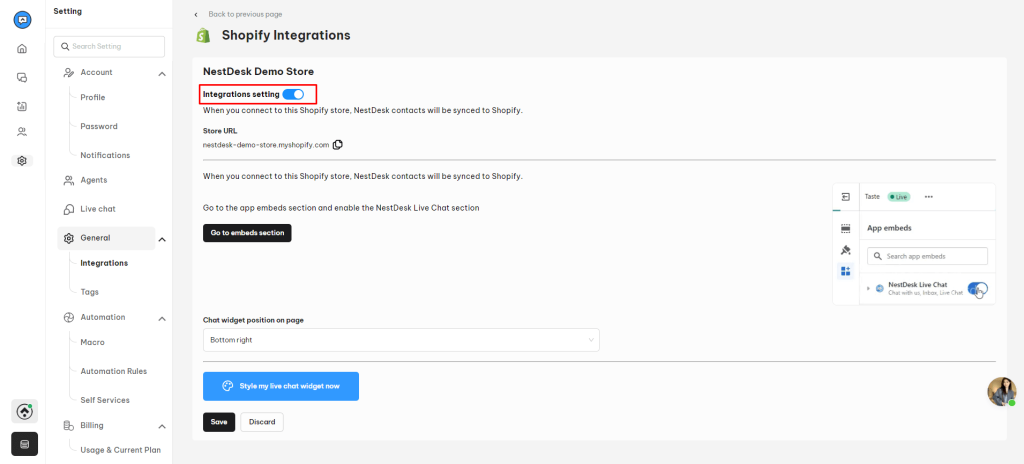Viewport: 1024px width, 464px height.
Task: Collapse the Billing section chevron
Action: [162, 427]
